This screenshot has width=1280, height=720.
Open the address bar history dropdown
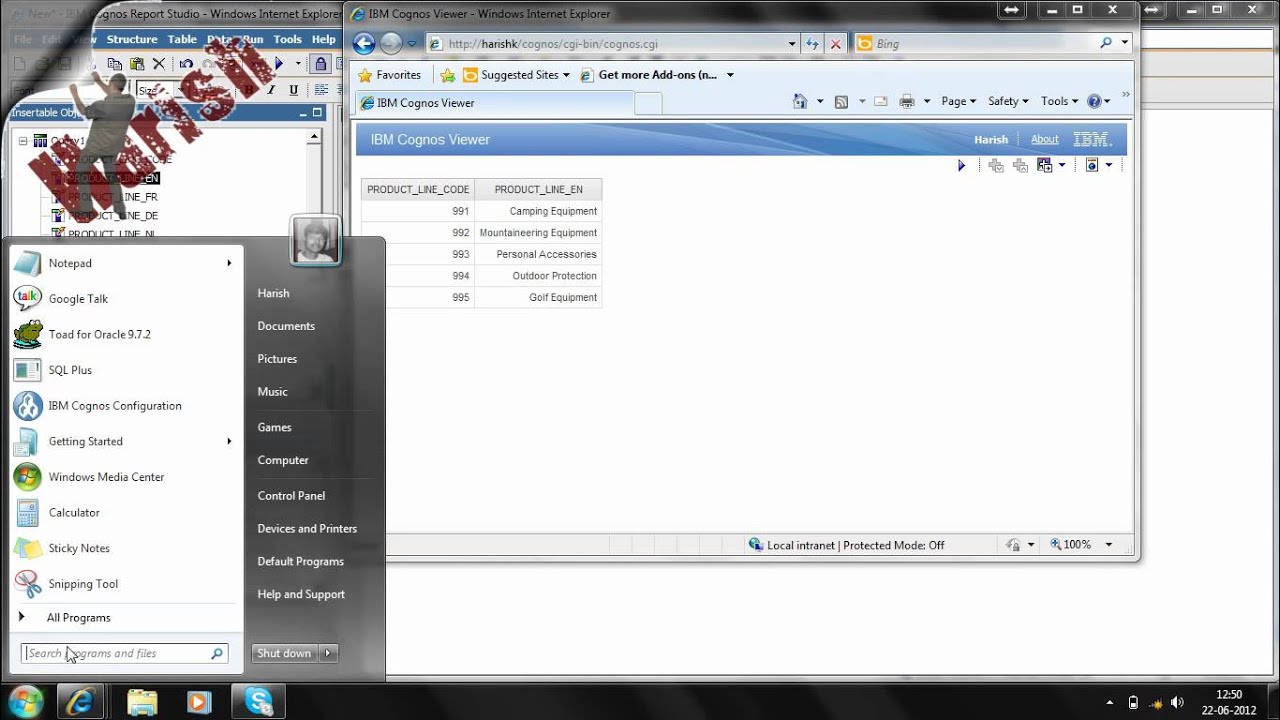pyautogui.click(x=792, y=44)
